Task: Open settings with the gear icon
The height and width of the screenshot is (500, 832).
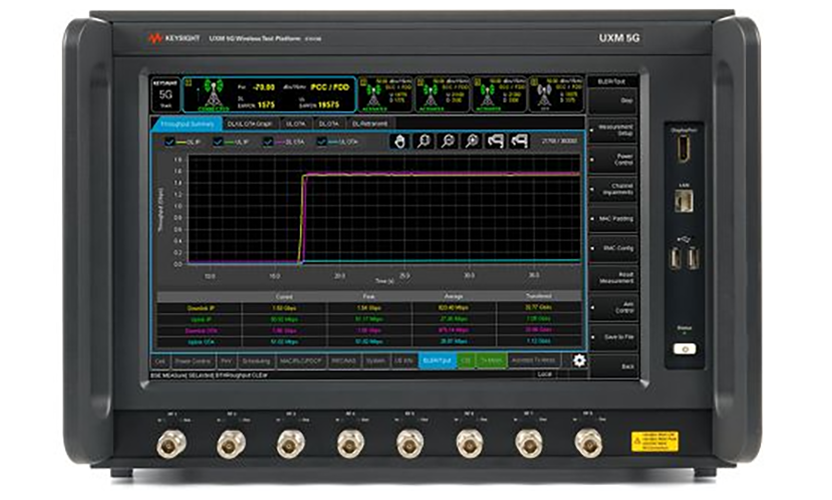Action: pyautogui.click(x=579, y=360)
